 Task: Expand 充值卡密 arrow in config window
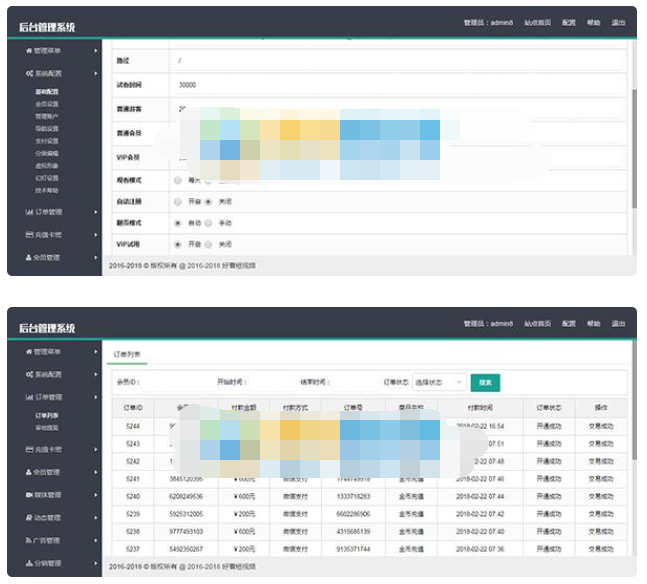tap(96, 235)
